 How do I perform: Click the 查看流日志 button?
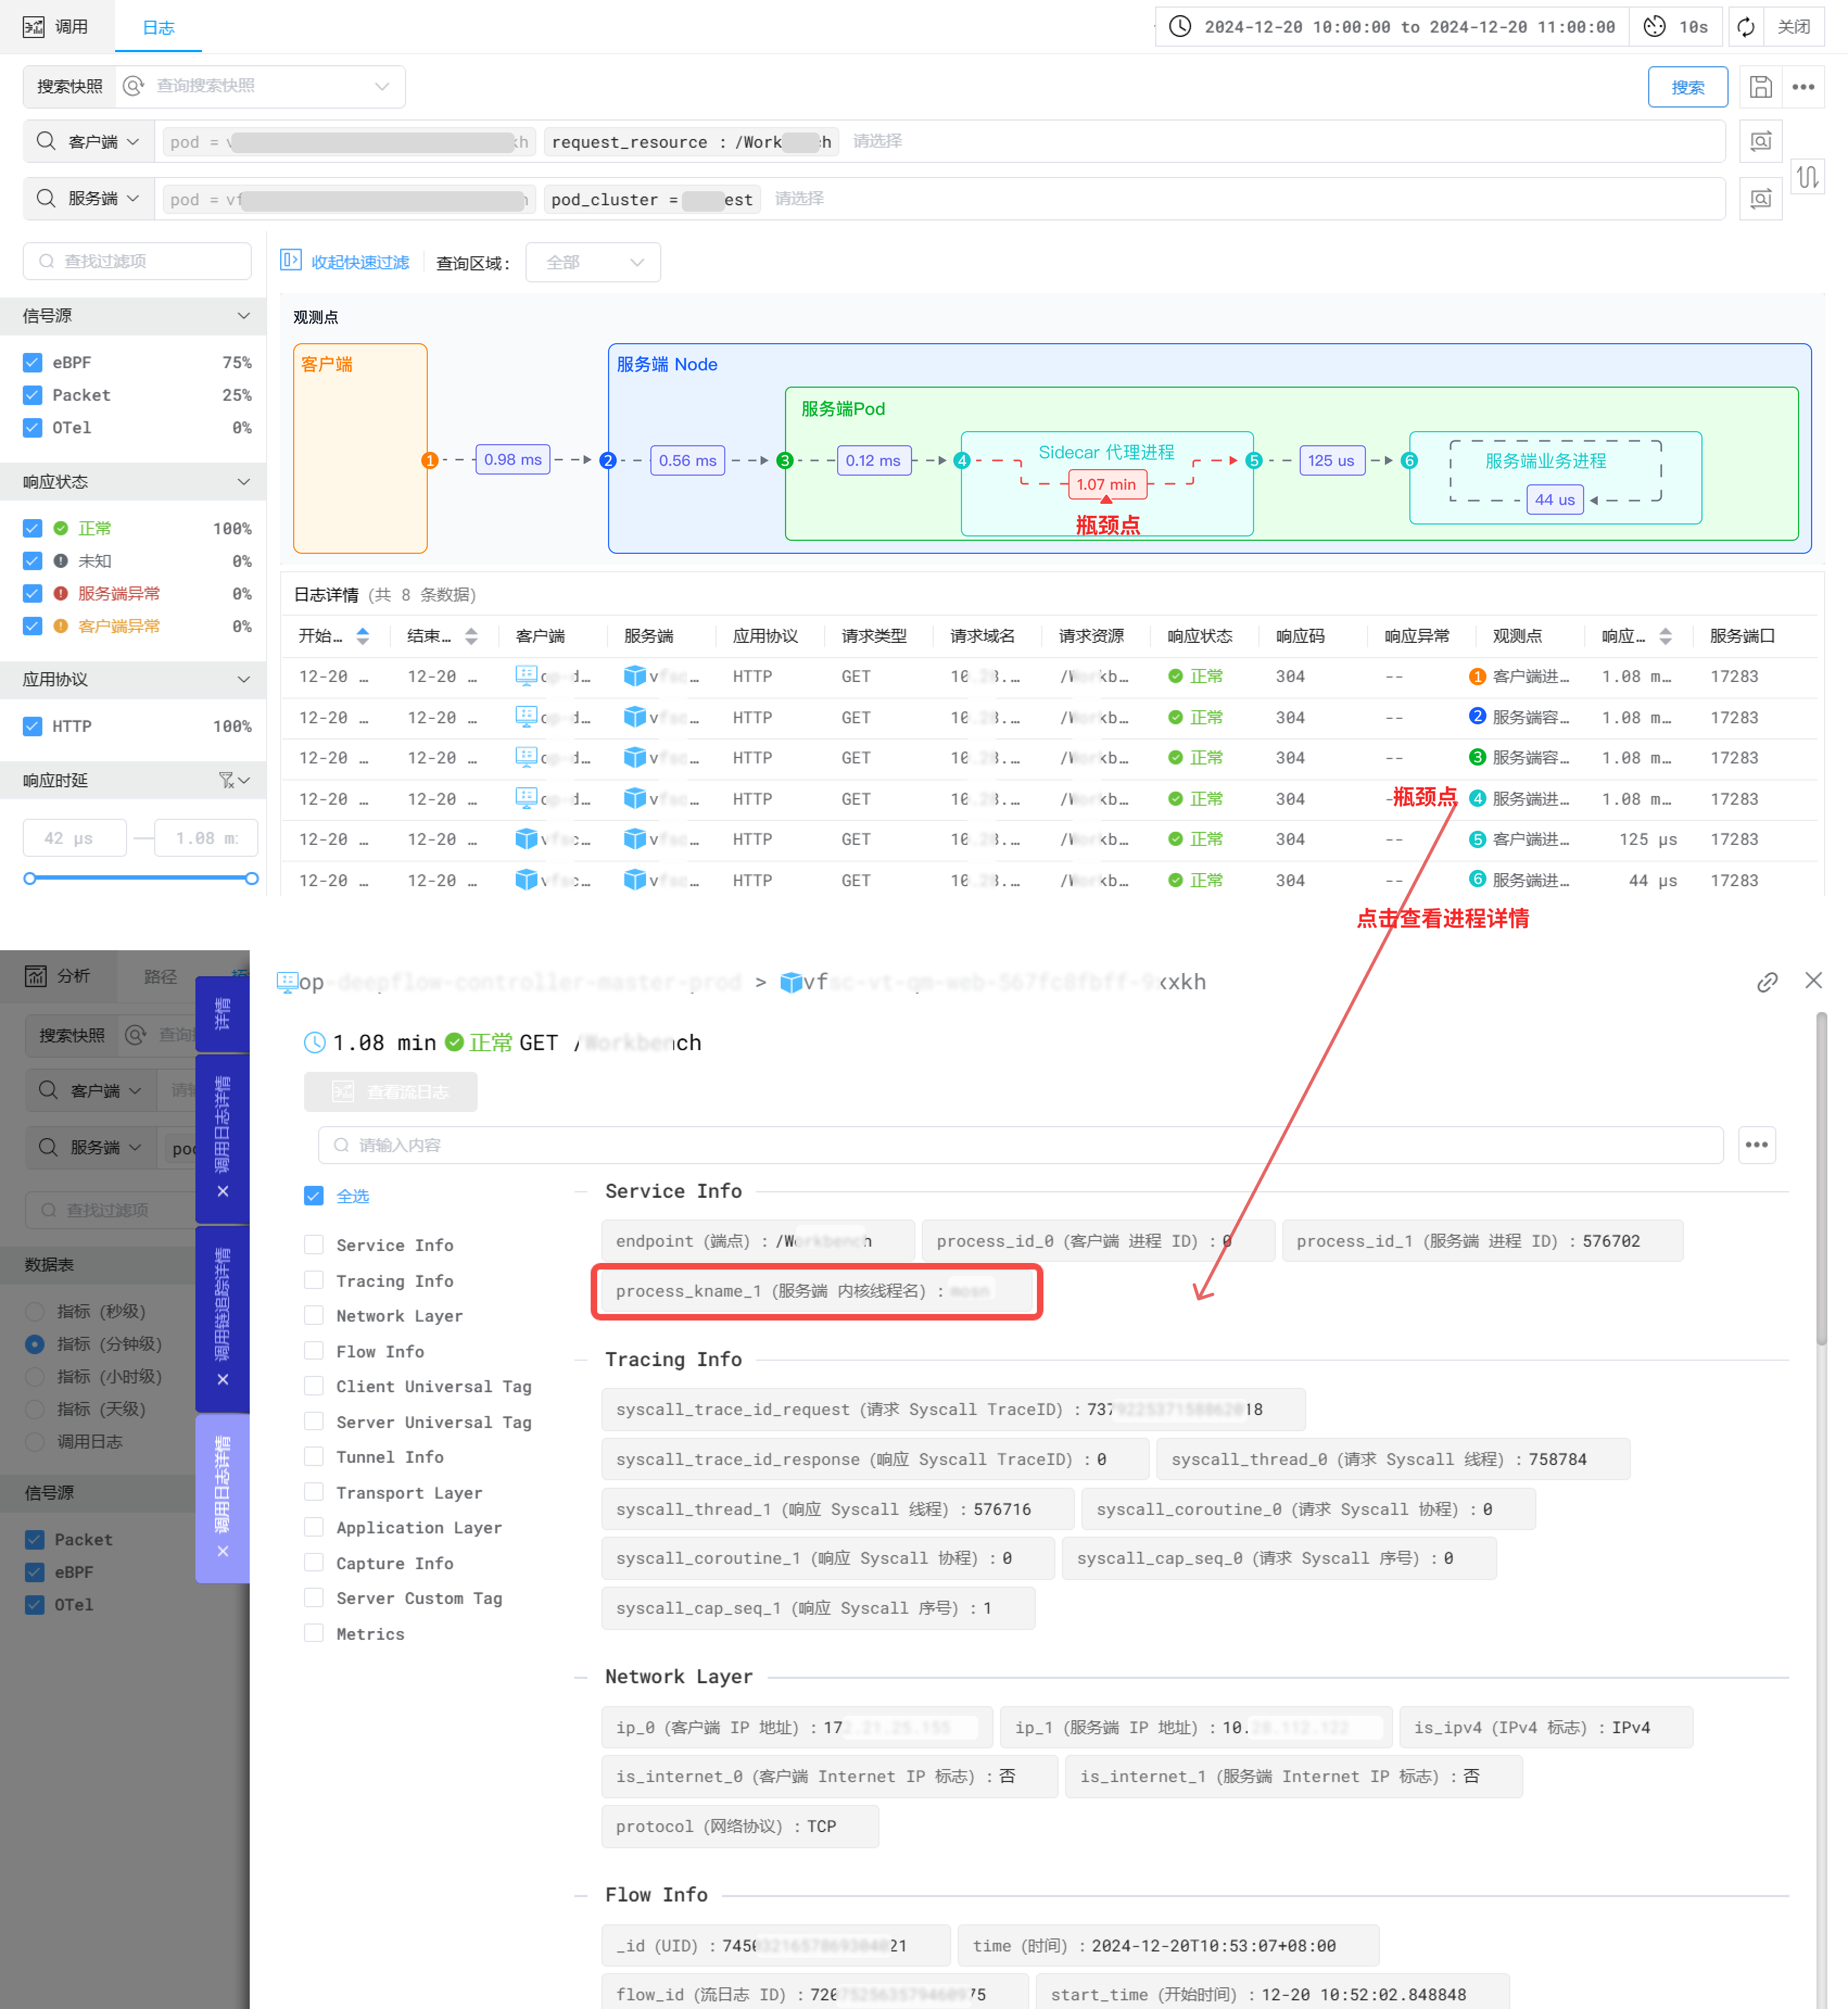(391, 1092)
